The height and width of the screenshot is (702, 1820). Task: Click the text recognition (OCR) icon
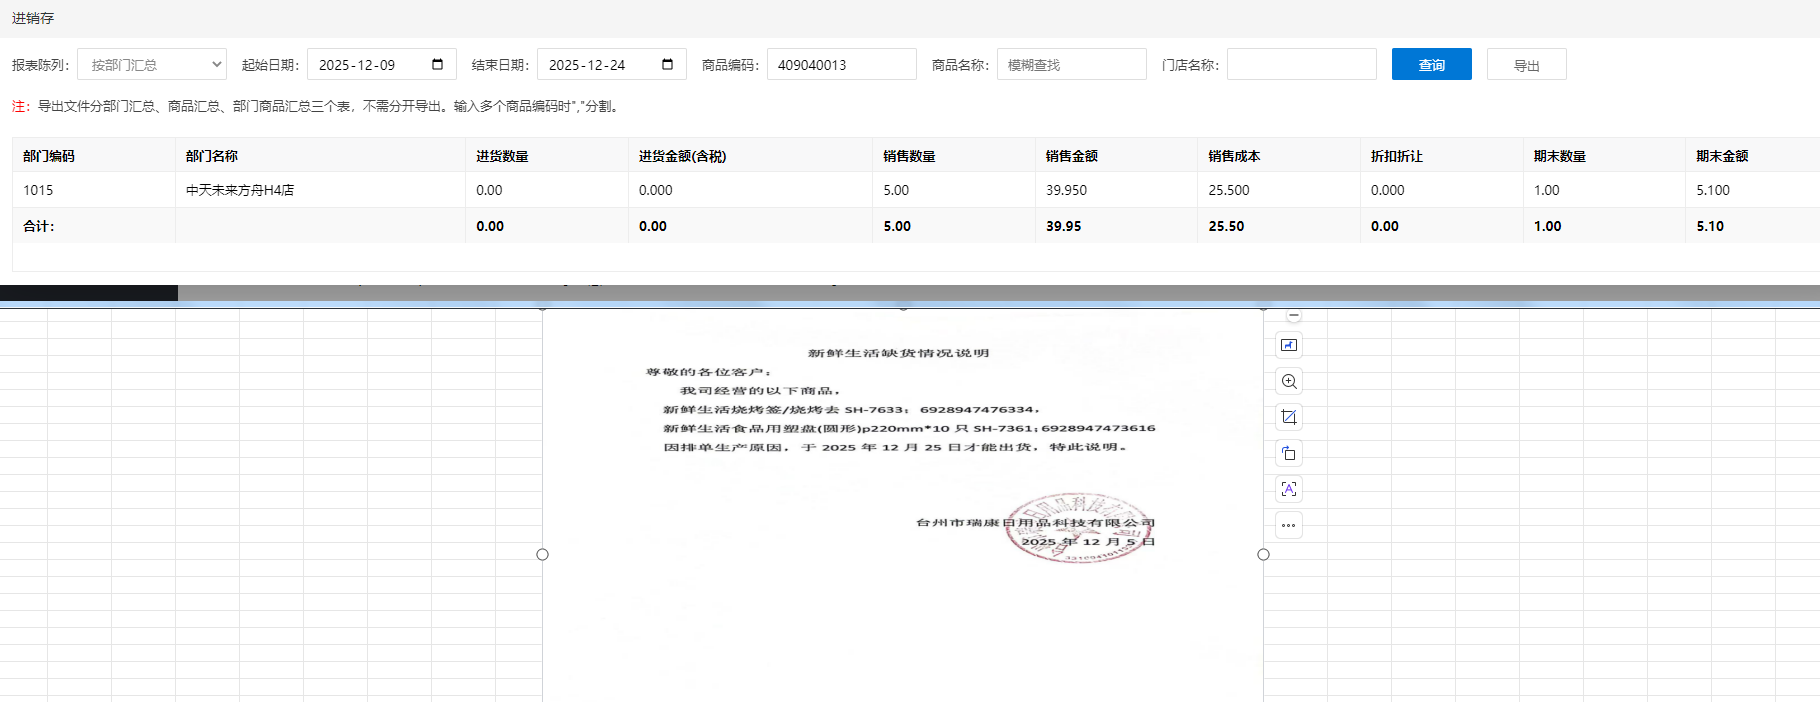[x=1289, y=489]
